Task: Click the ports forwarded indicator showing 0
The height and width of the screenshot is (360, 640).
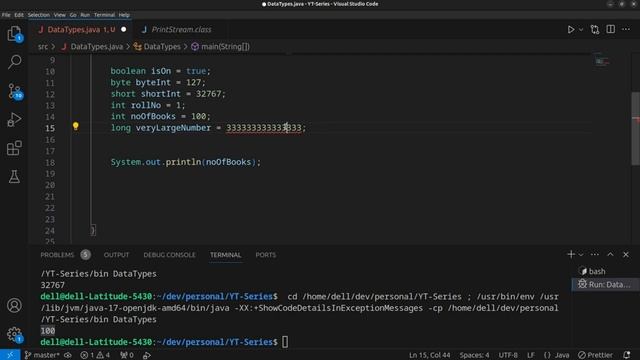Action: click(x=127, y=355)
